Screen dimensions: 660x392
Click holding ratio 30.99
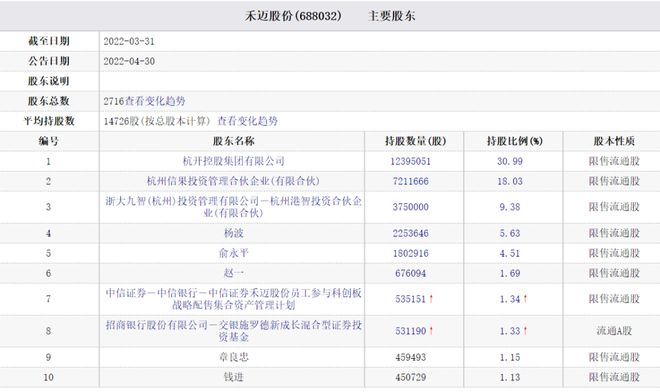(510, 161)
